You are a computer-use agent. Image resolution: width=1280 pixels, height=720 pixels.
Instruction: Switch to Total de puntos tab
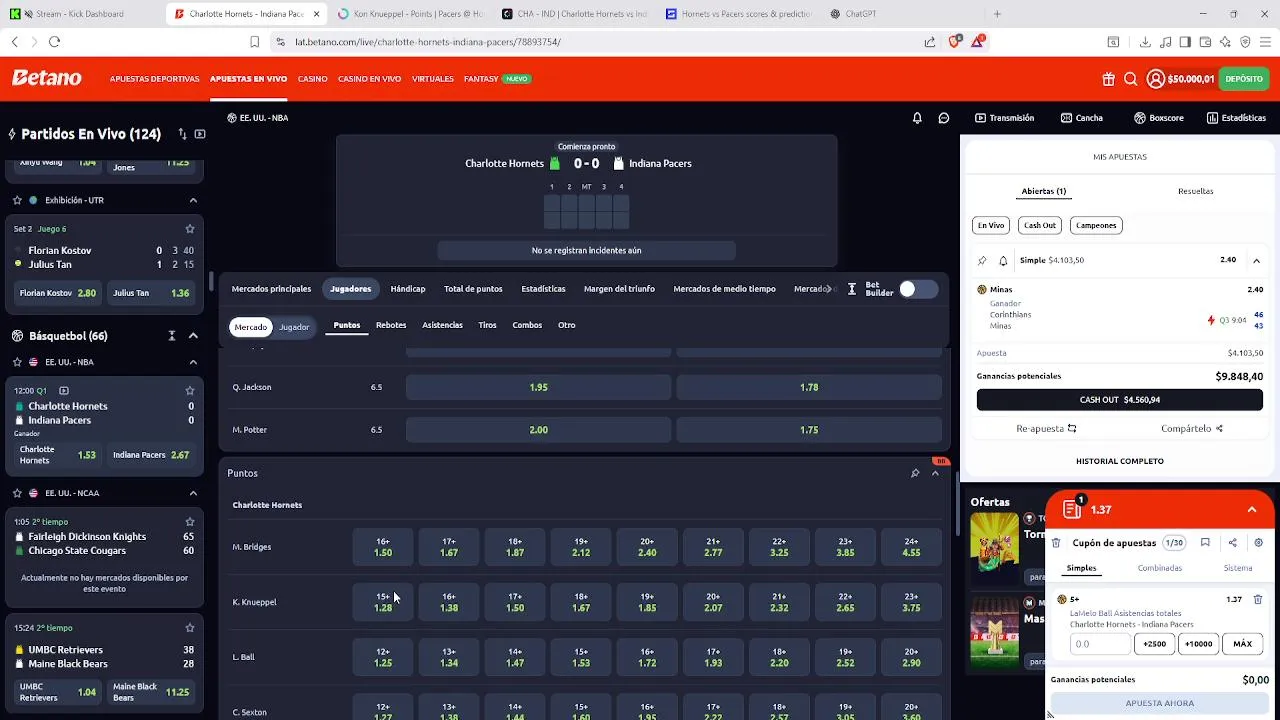[x=473, y=289]
